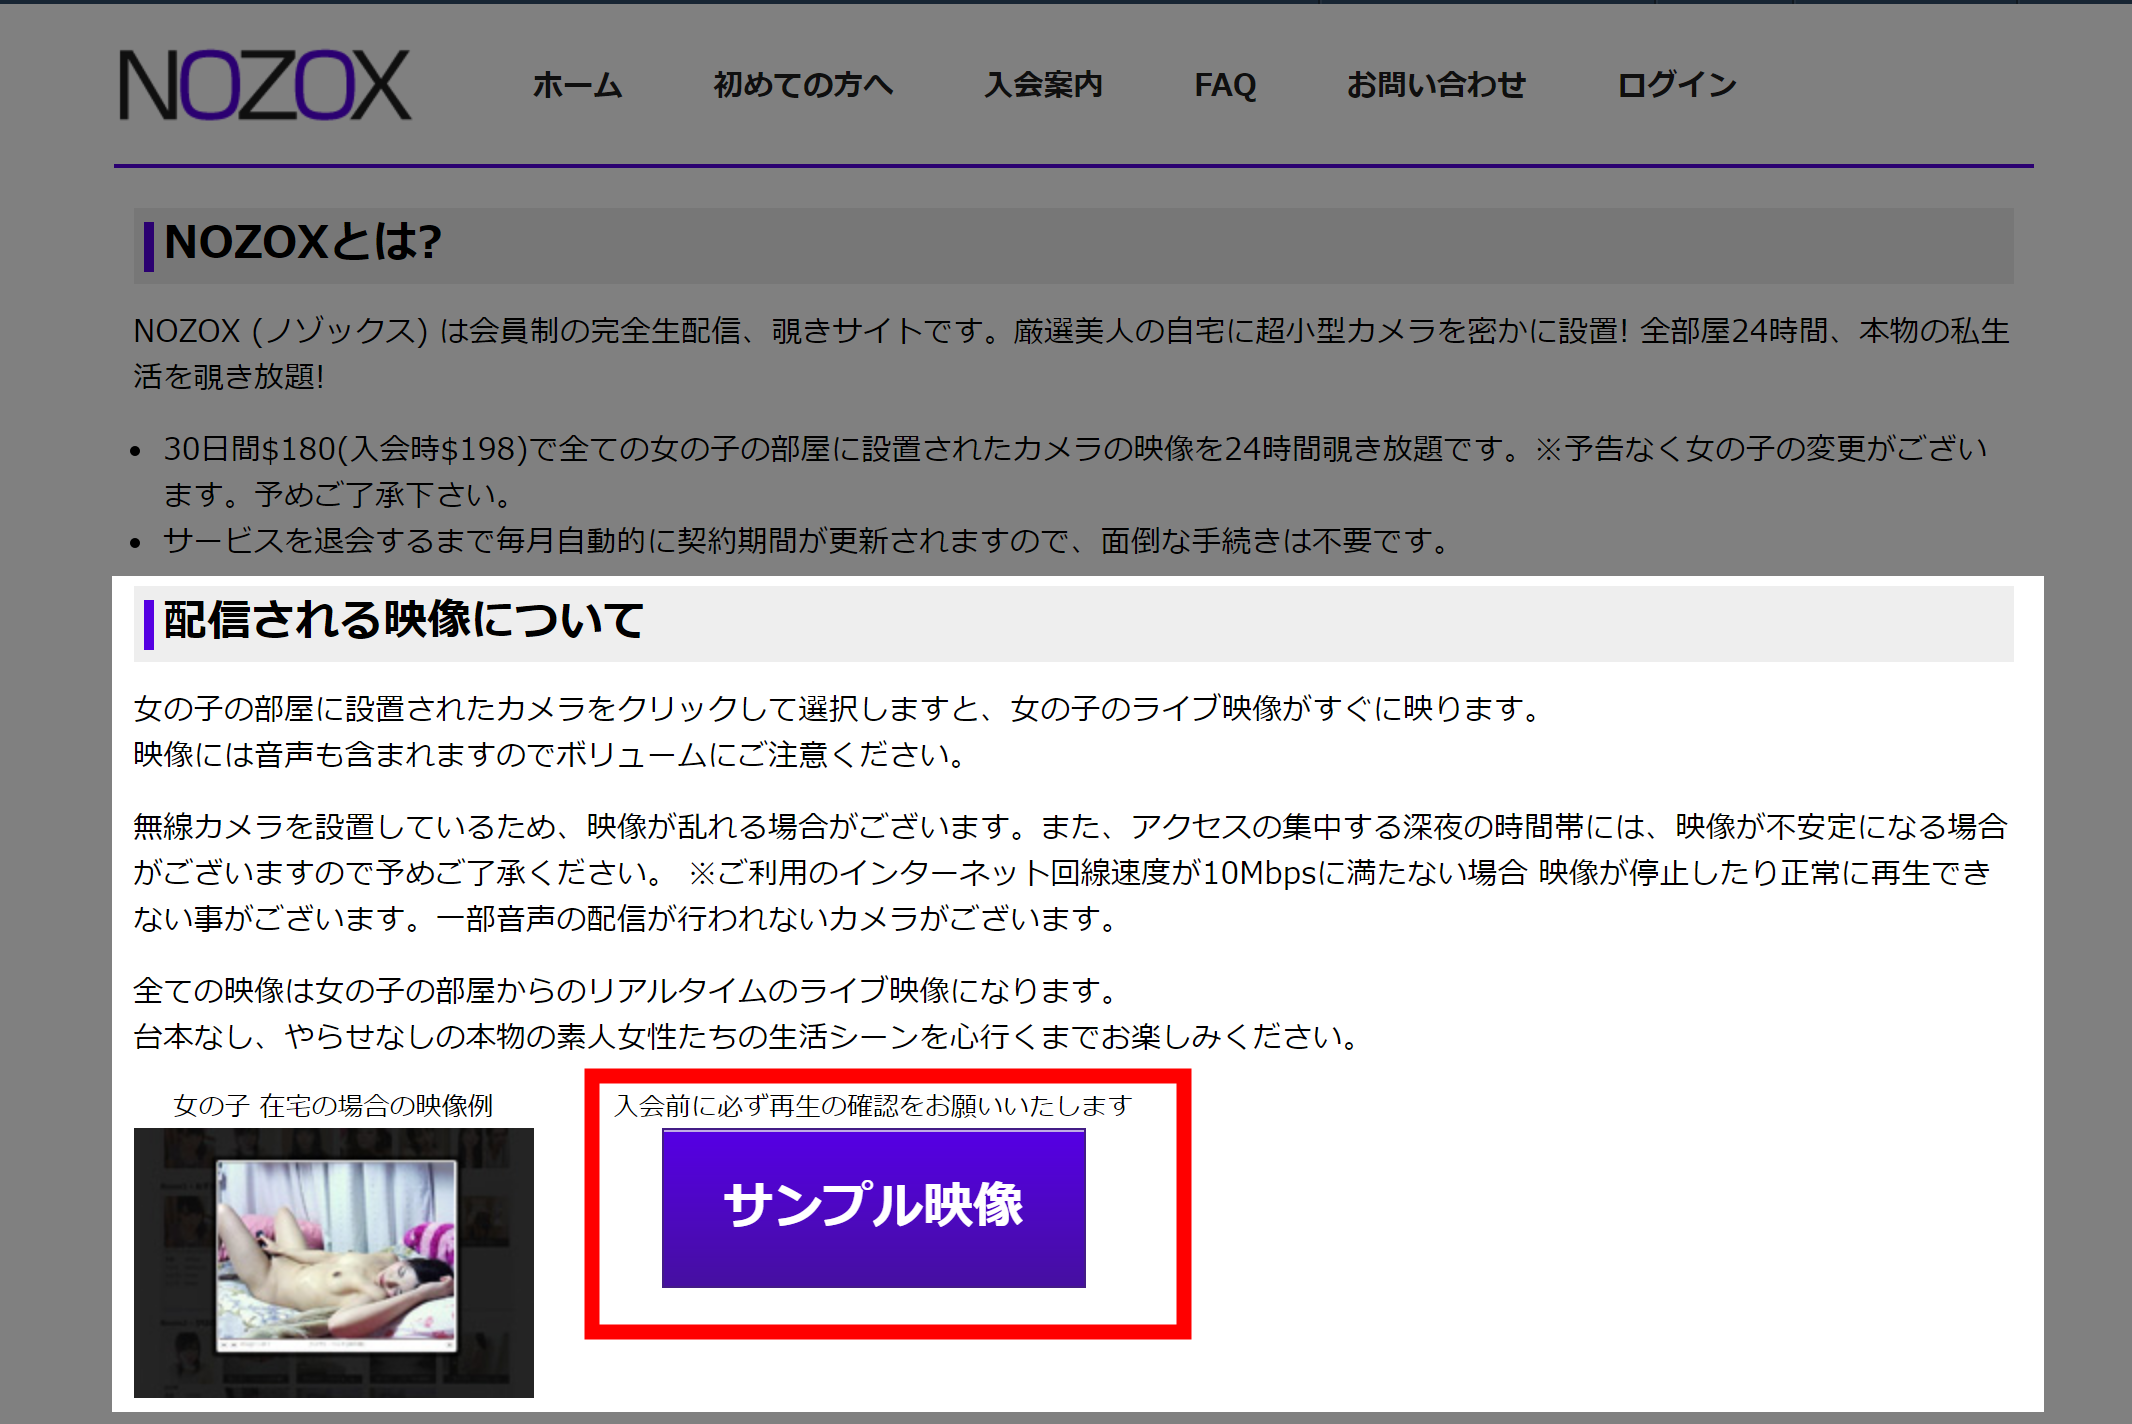
Task: Open the ホーム navigation link
Action: pos(576,86)
